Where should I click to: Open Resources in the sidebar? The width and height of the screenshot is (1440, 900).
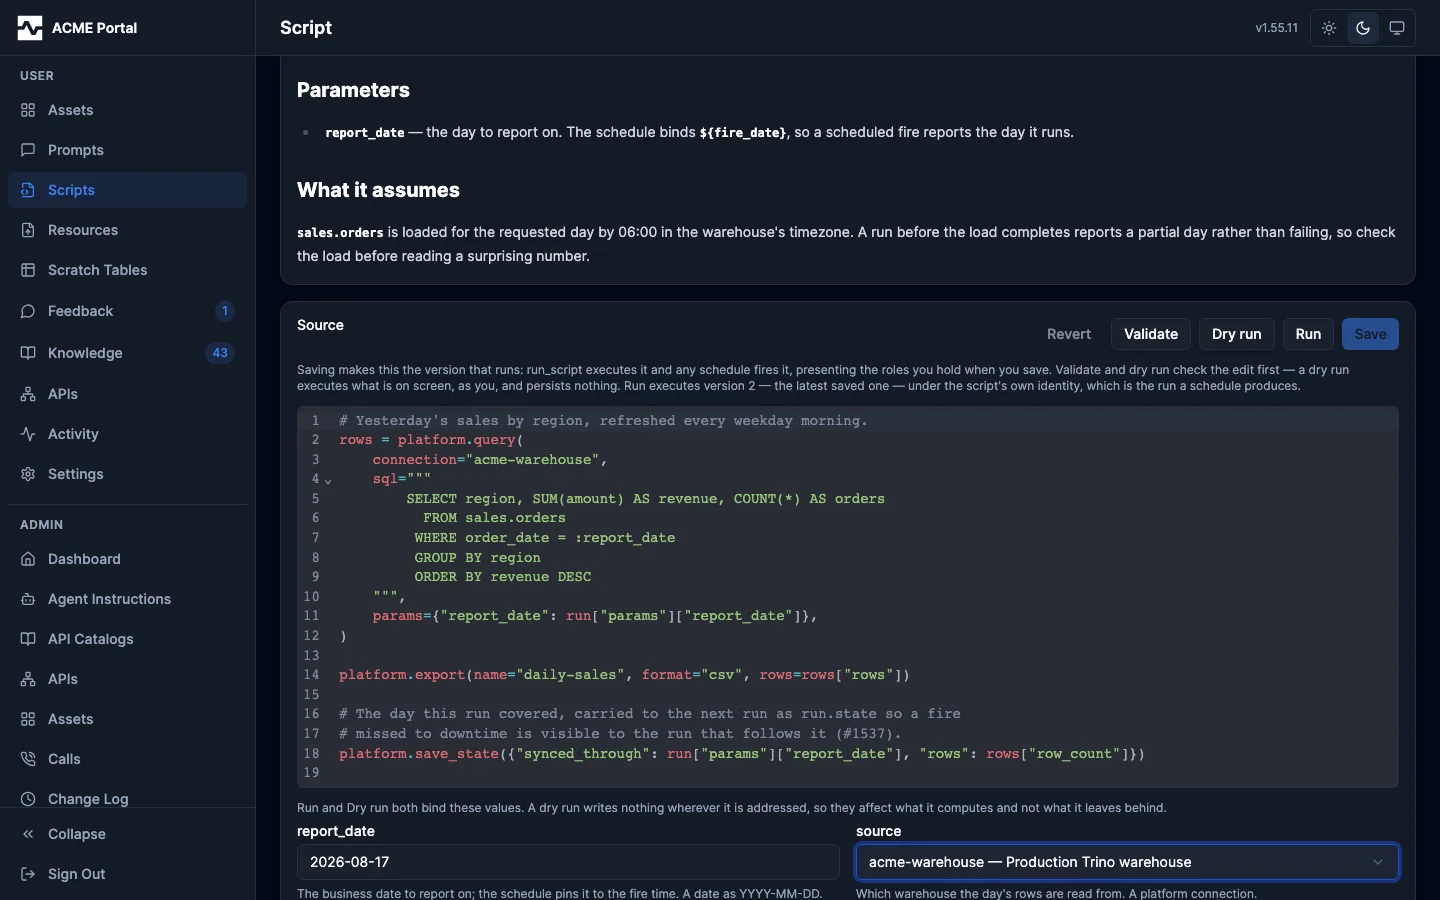(127, 230)
